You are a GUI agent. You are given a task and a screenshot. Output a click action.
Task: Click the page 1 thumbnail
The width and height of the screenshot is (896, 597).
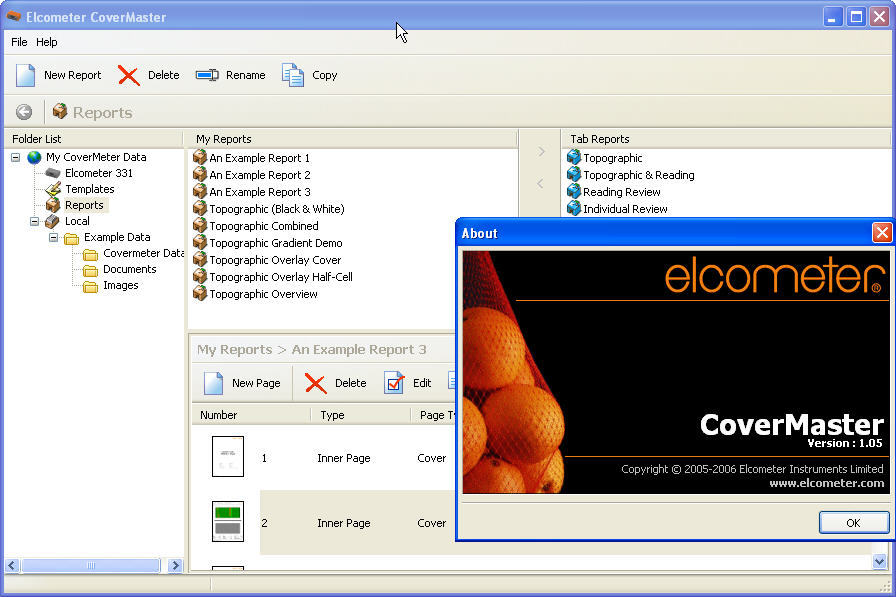pyautogui.click(x=228, y=456)
